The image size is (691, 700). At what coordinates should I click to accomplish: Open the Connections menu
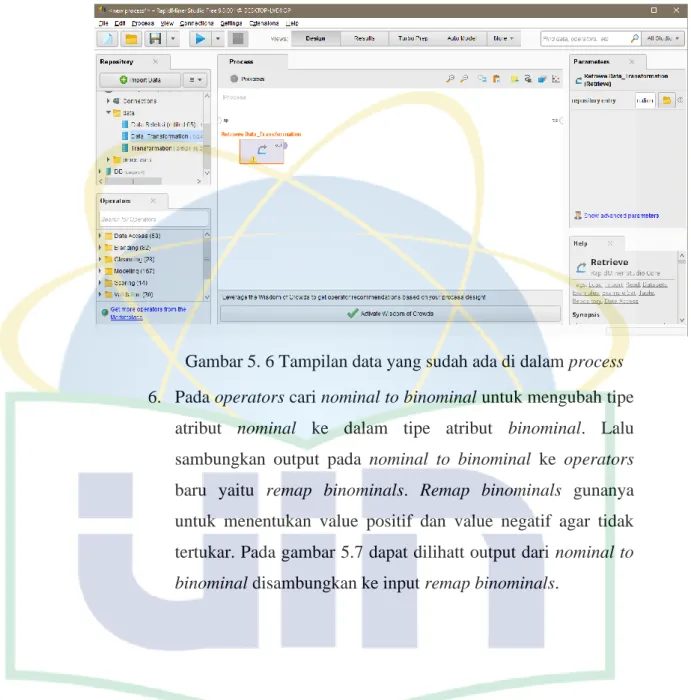(197, 23)
